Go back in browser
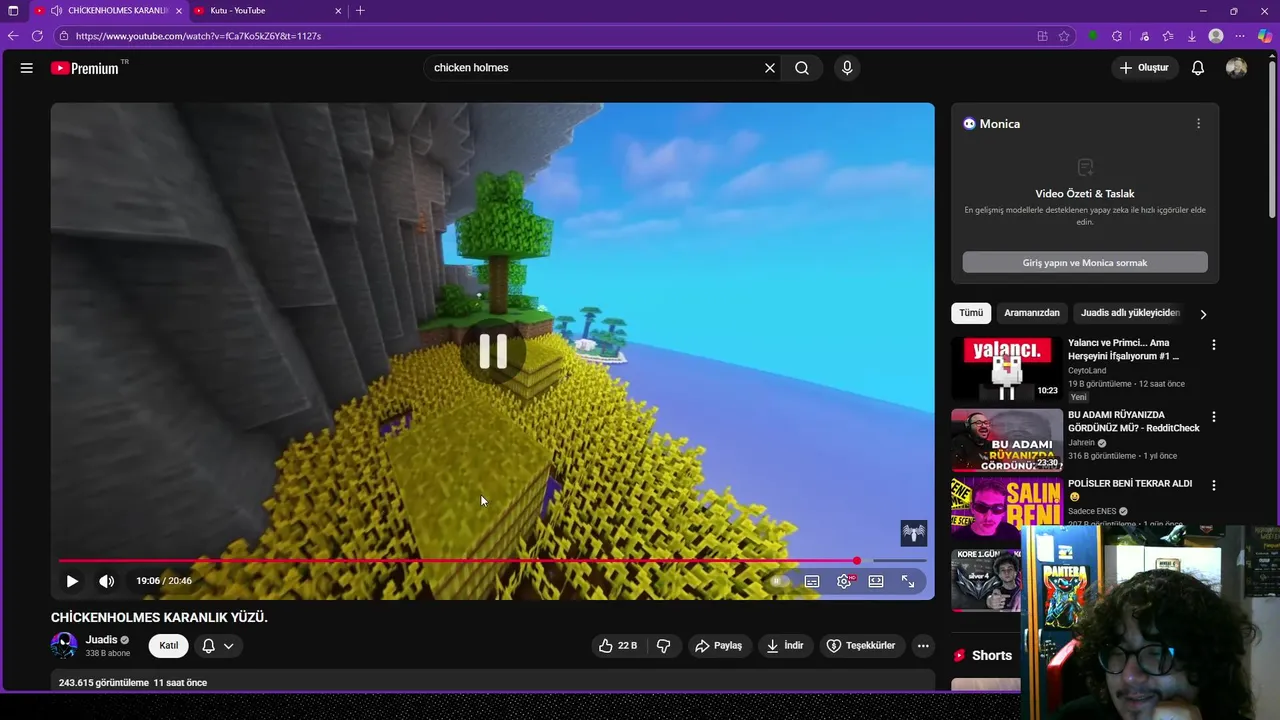This screenshot has width=1280, height=720. [x=13, y=36]
